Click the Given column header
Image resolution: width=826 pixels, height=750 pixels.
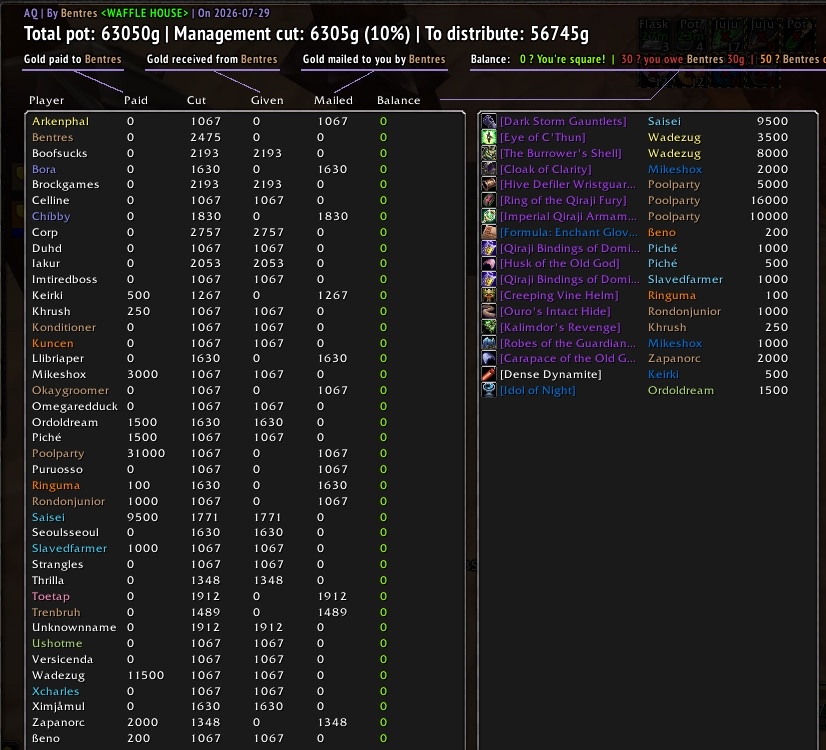[267, 100]
